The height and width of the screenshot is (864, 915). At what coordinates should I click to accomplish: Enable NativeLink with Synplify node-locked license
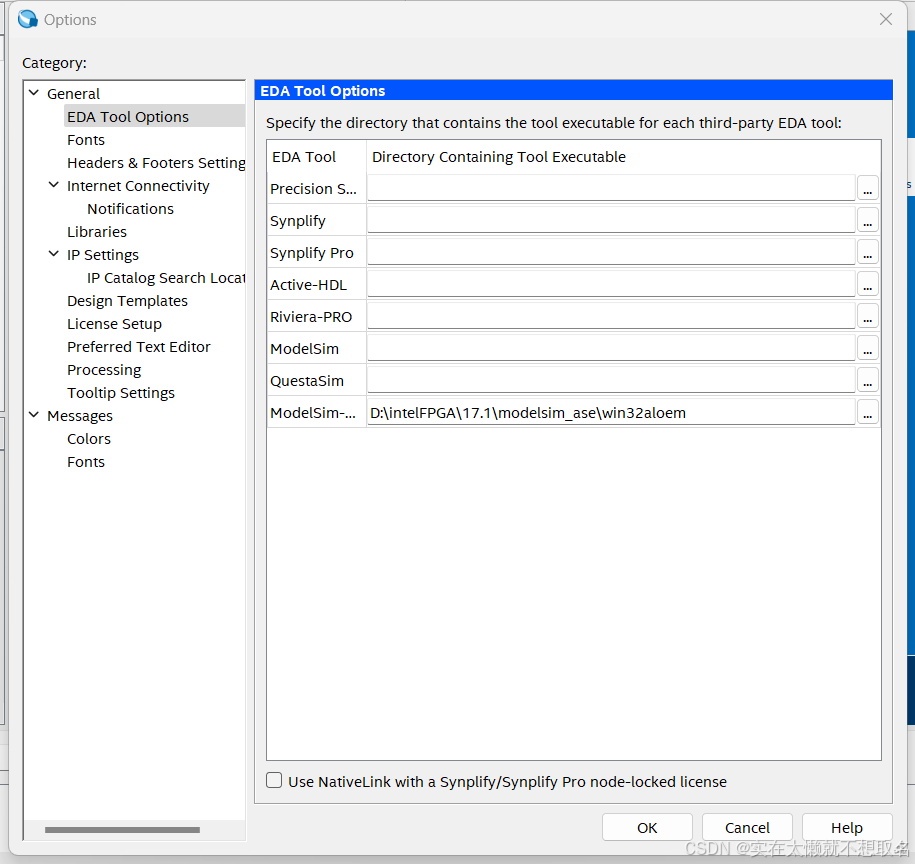(274, 781)
